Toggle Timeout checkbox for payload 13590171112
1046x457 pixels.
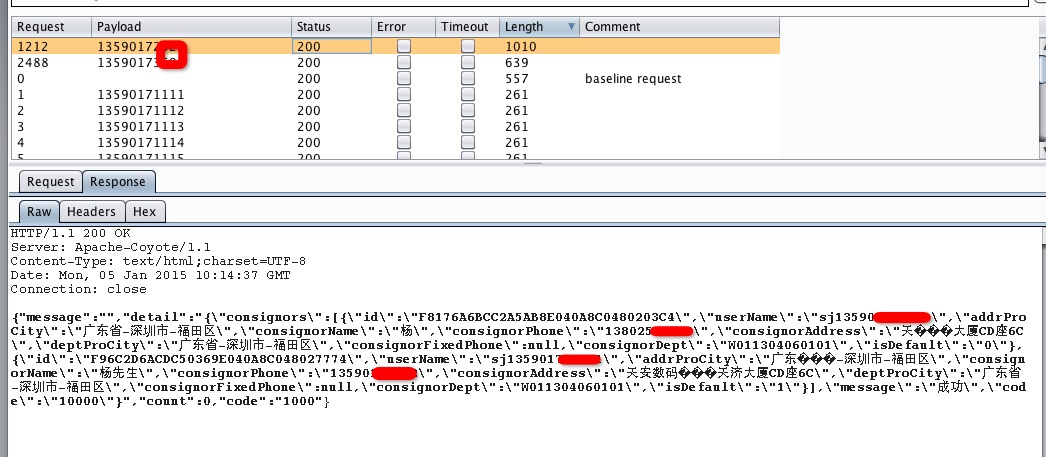click(468, 110)
